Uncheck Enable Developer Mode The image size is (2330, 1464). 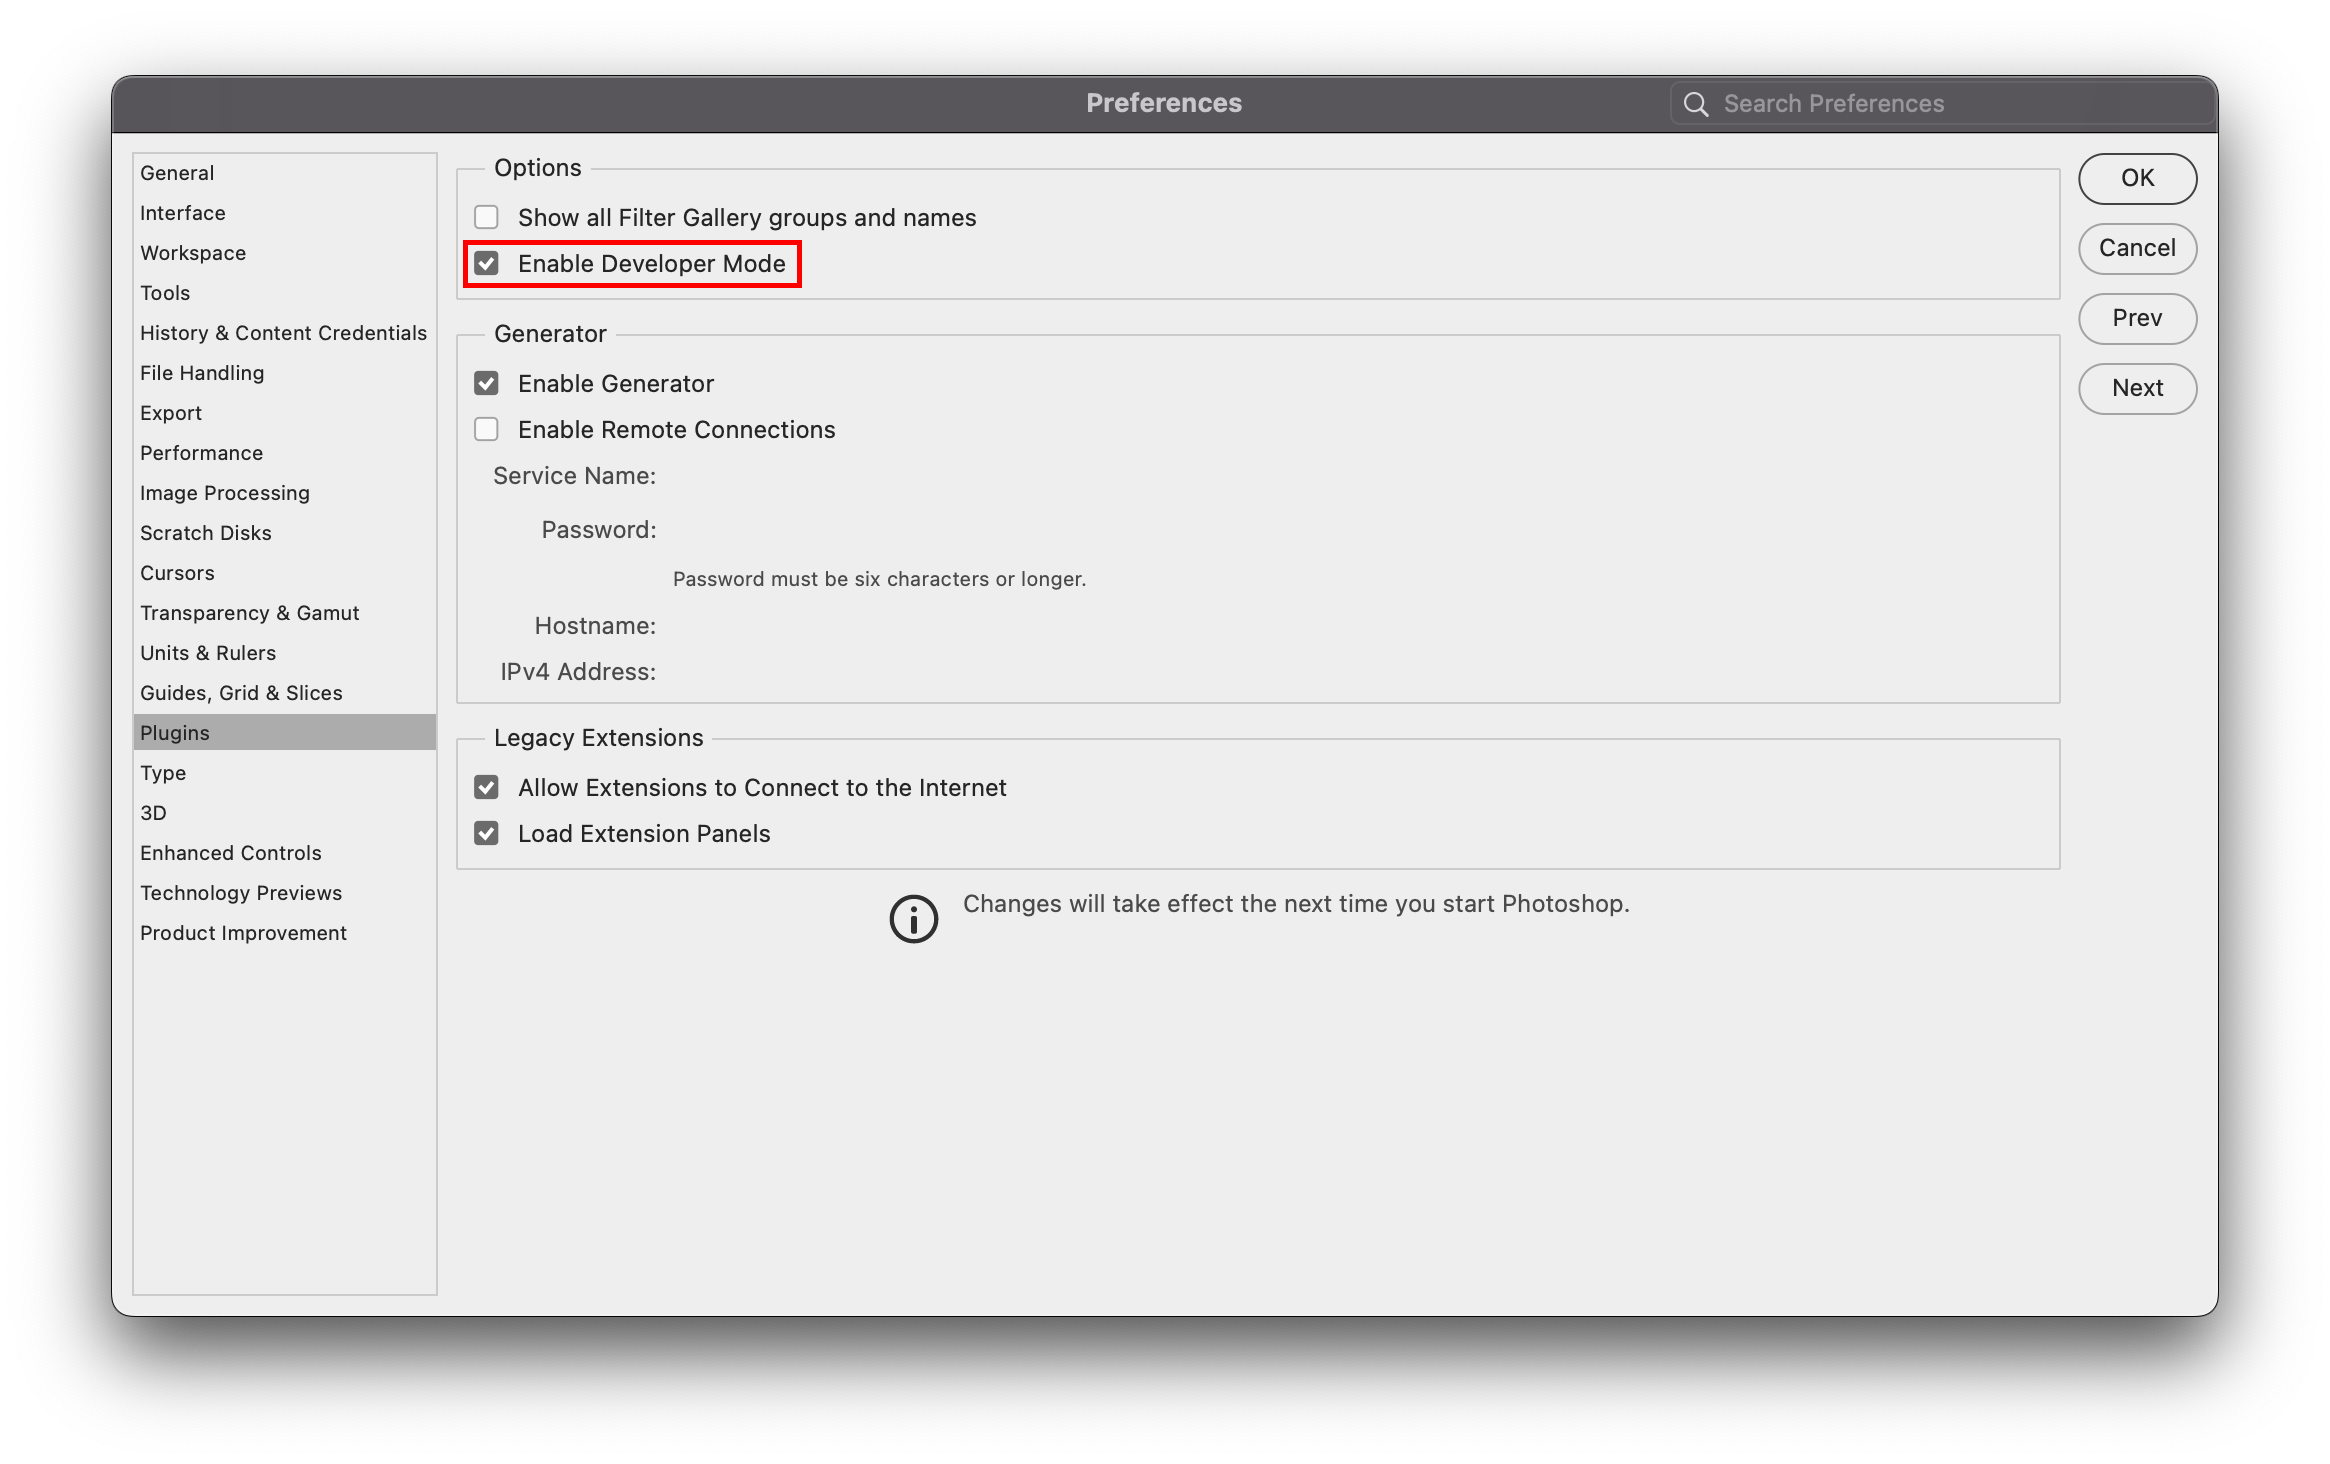click(487, 264)
